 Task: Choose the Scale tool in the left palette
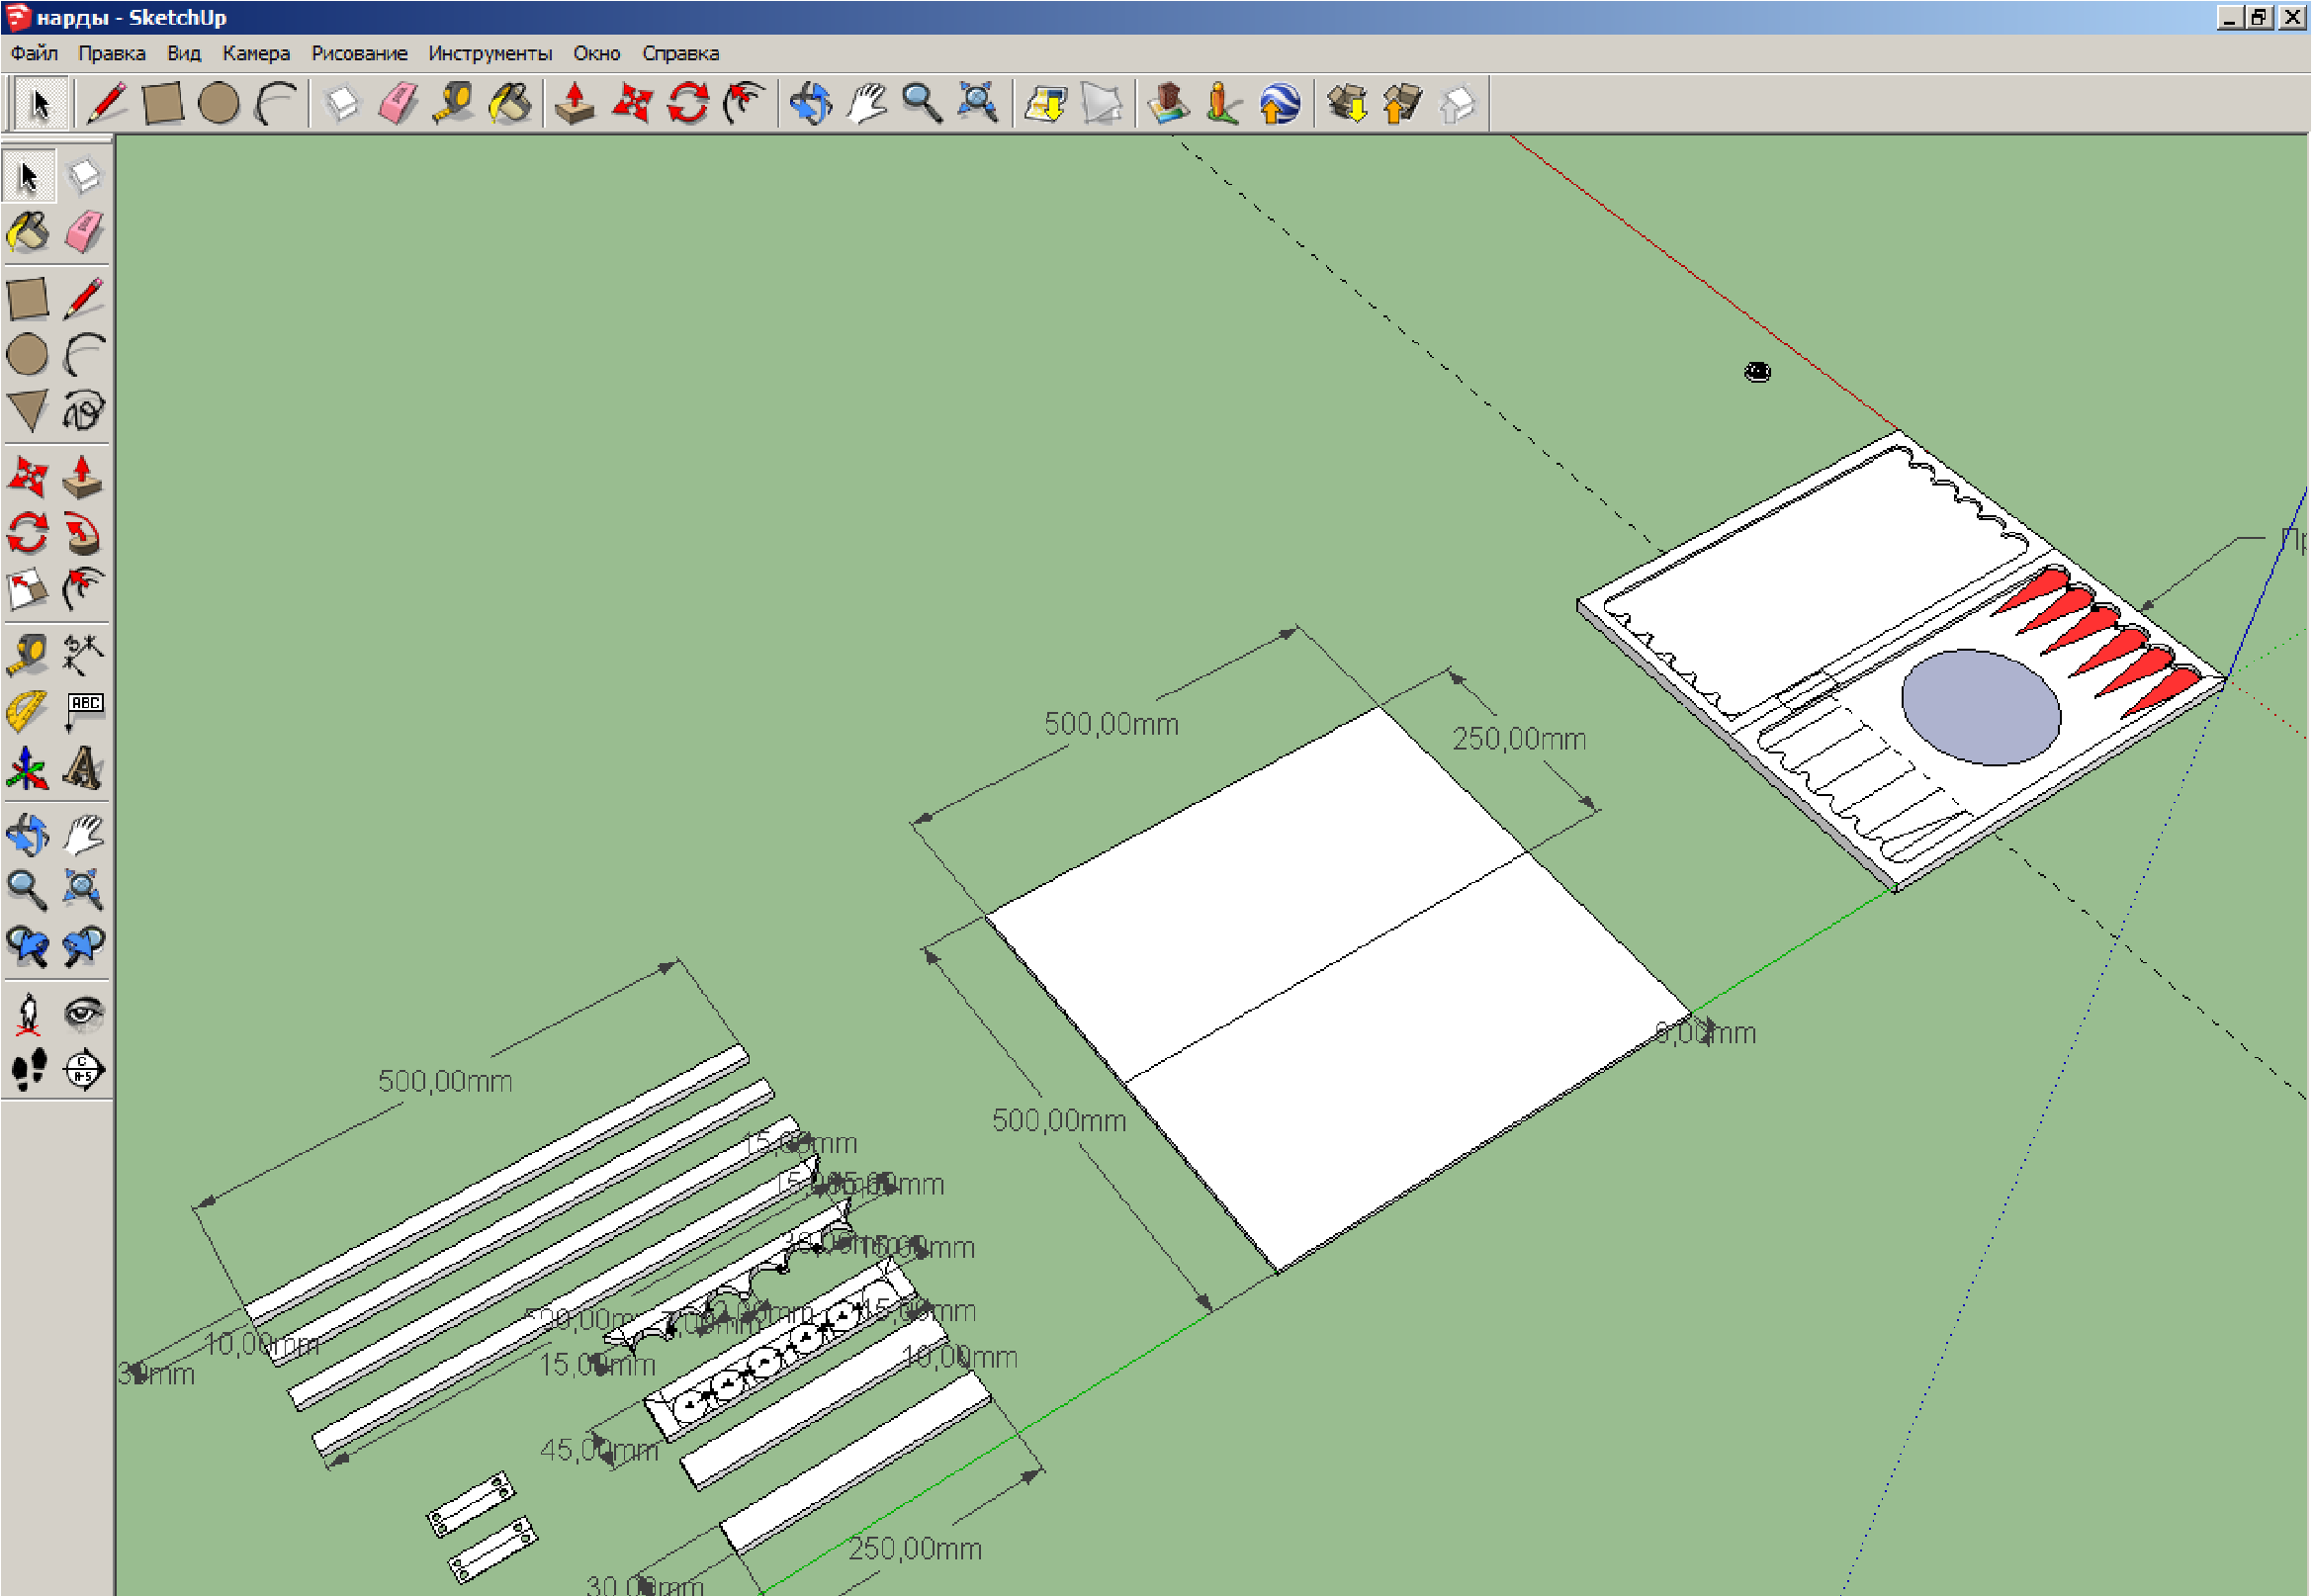[28, 590]
